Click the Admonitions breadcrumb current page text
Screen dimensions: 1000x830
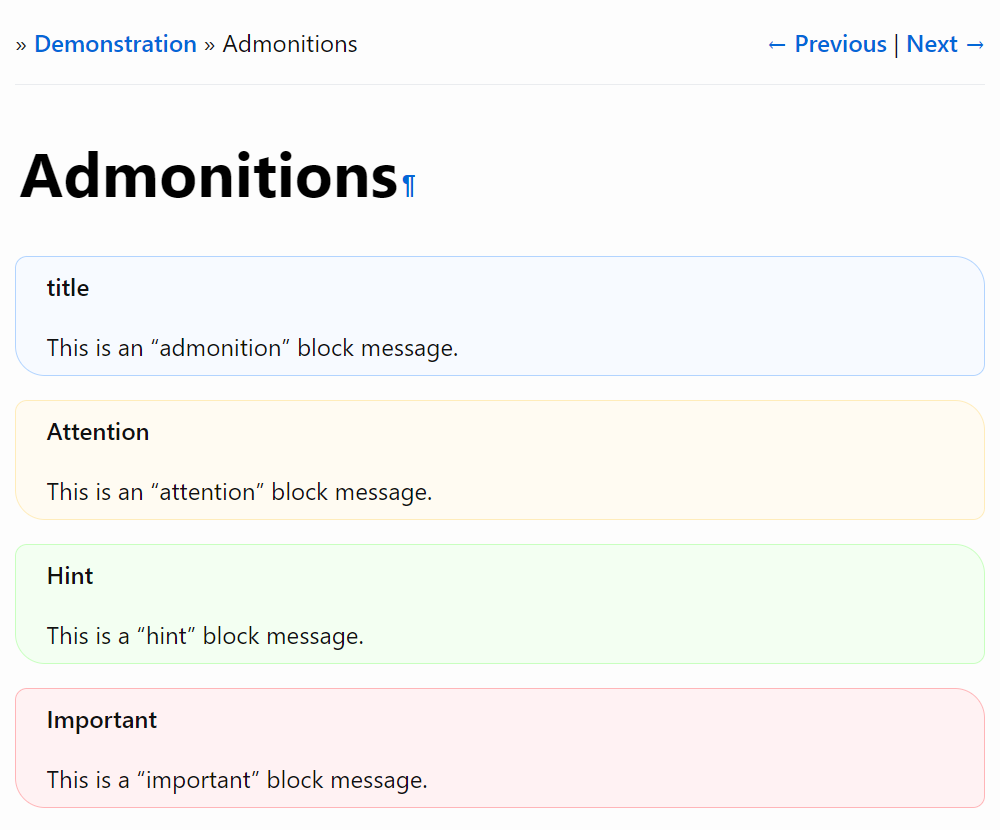tap(289, 45)
